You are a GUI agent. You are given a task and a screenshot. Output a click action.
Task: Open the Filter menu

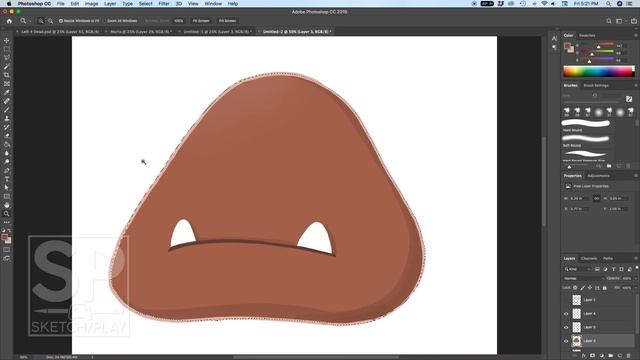coord(164,4)
